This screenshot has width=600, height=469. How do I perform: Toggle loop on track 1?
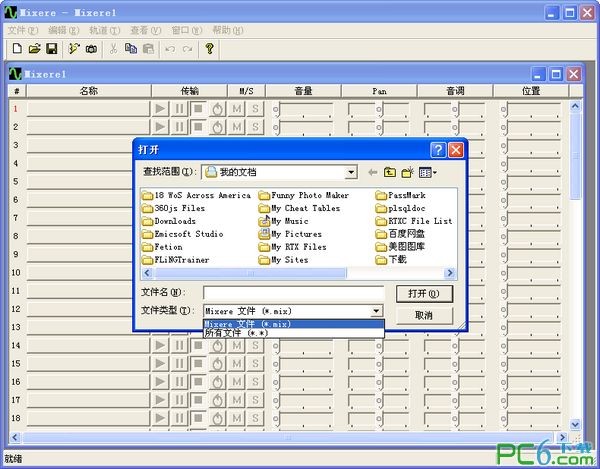217,109
